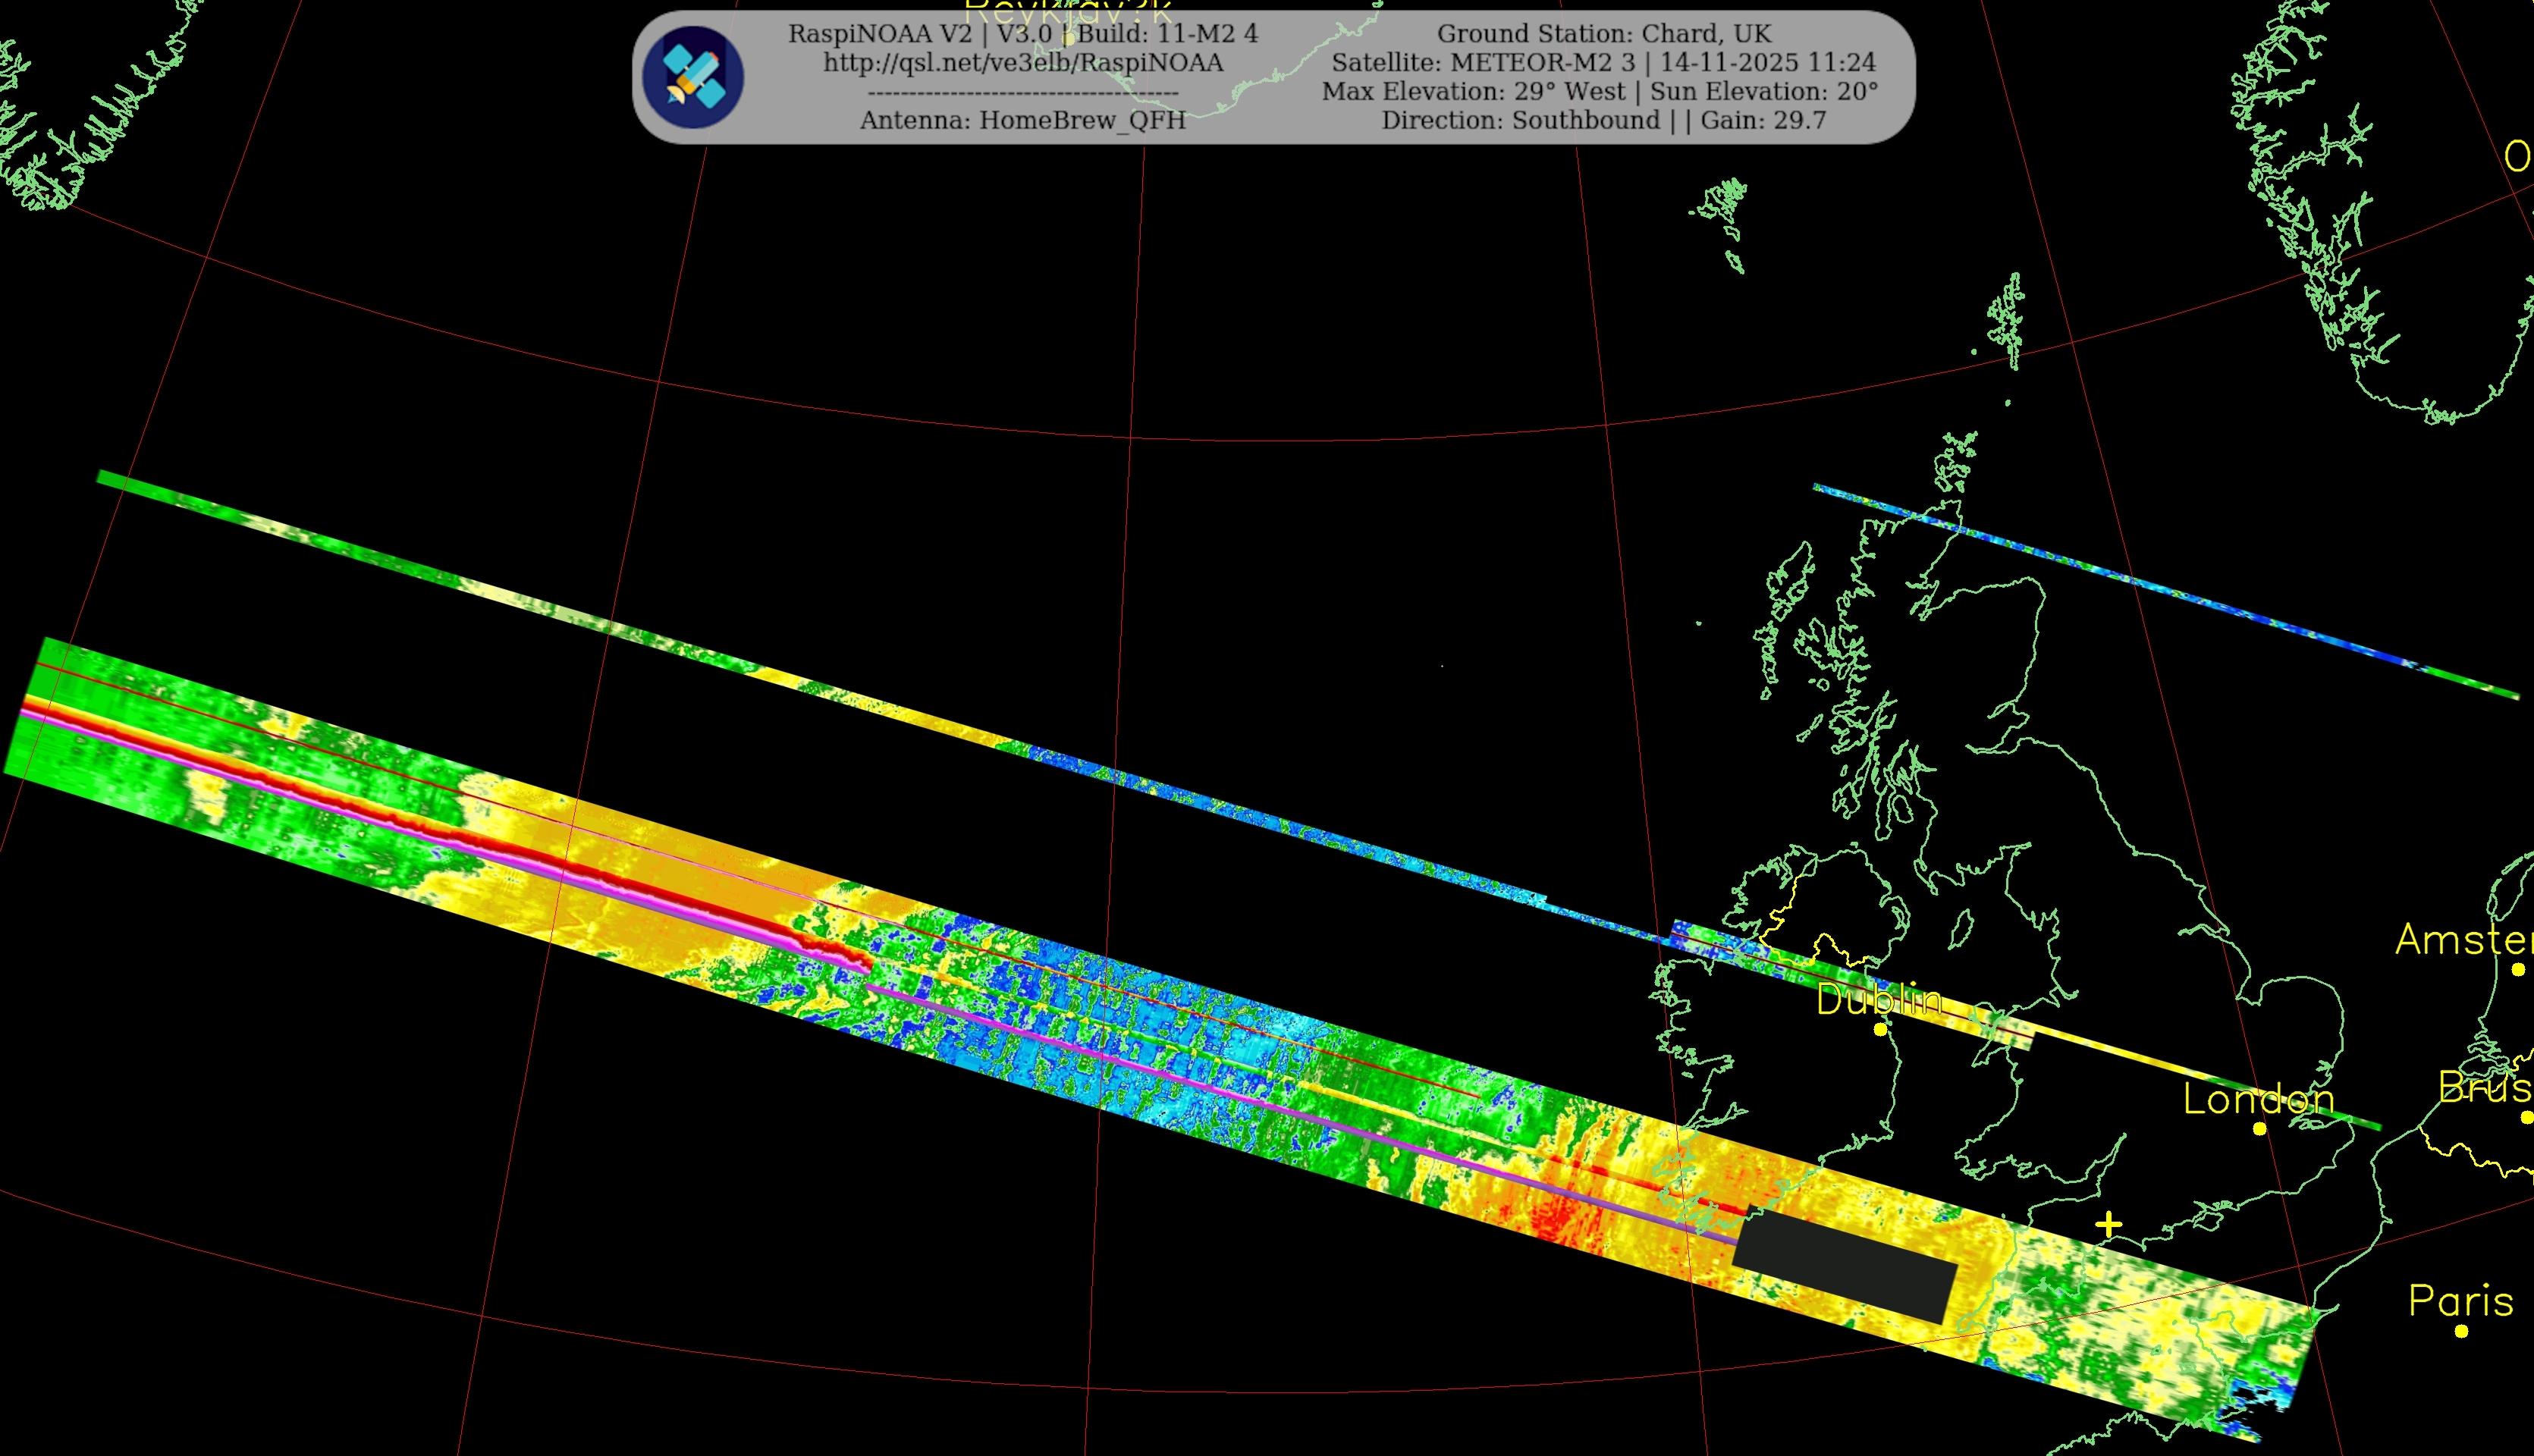Click the partially hidden Reykjavik label
This screenshot has width=2534, height=1456.
1068,9
